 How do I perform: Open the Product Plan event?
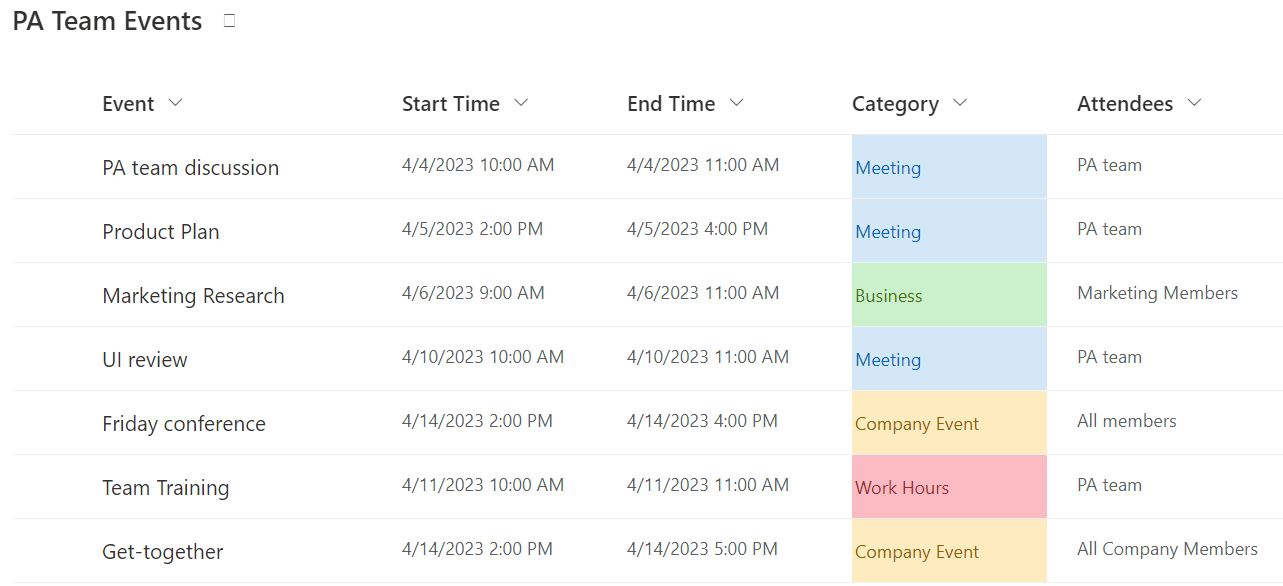(160, 232)
